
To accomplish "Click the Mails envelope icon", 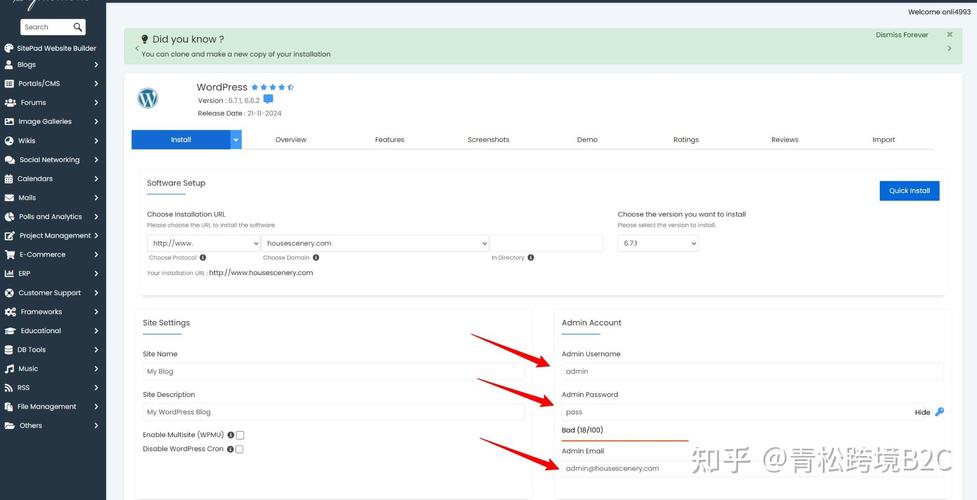I will coord(9,198).
